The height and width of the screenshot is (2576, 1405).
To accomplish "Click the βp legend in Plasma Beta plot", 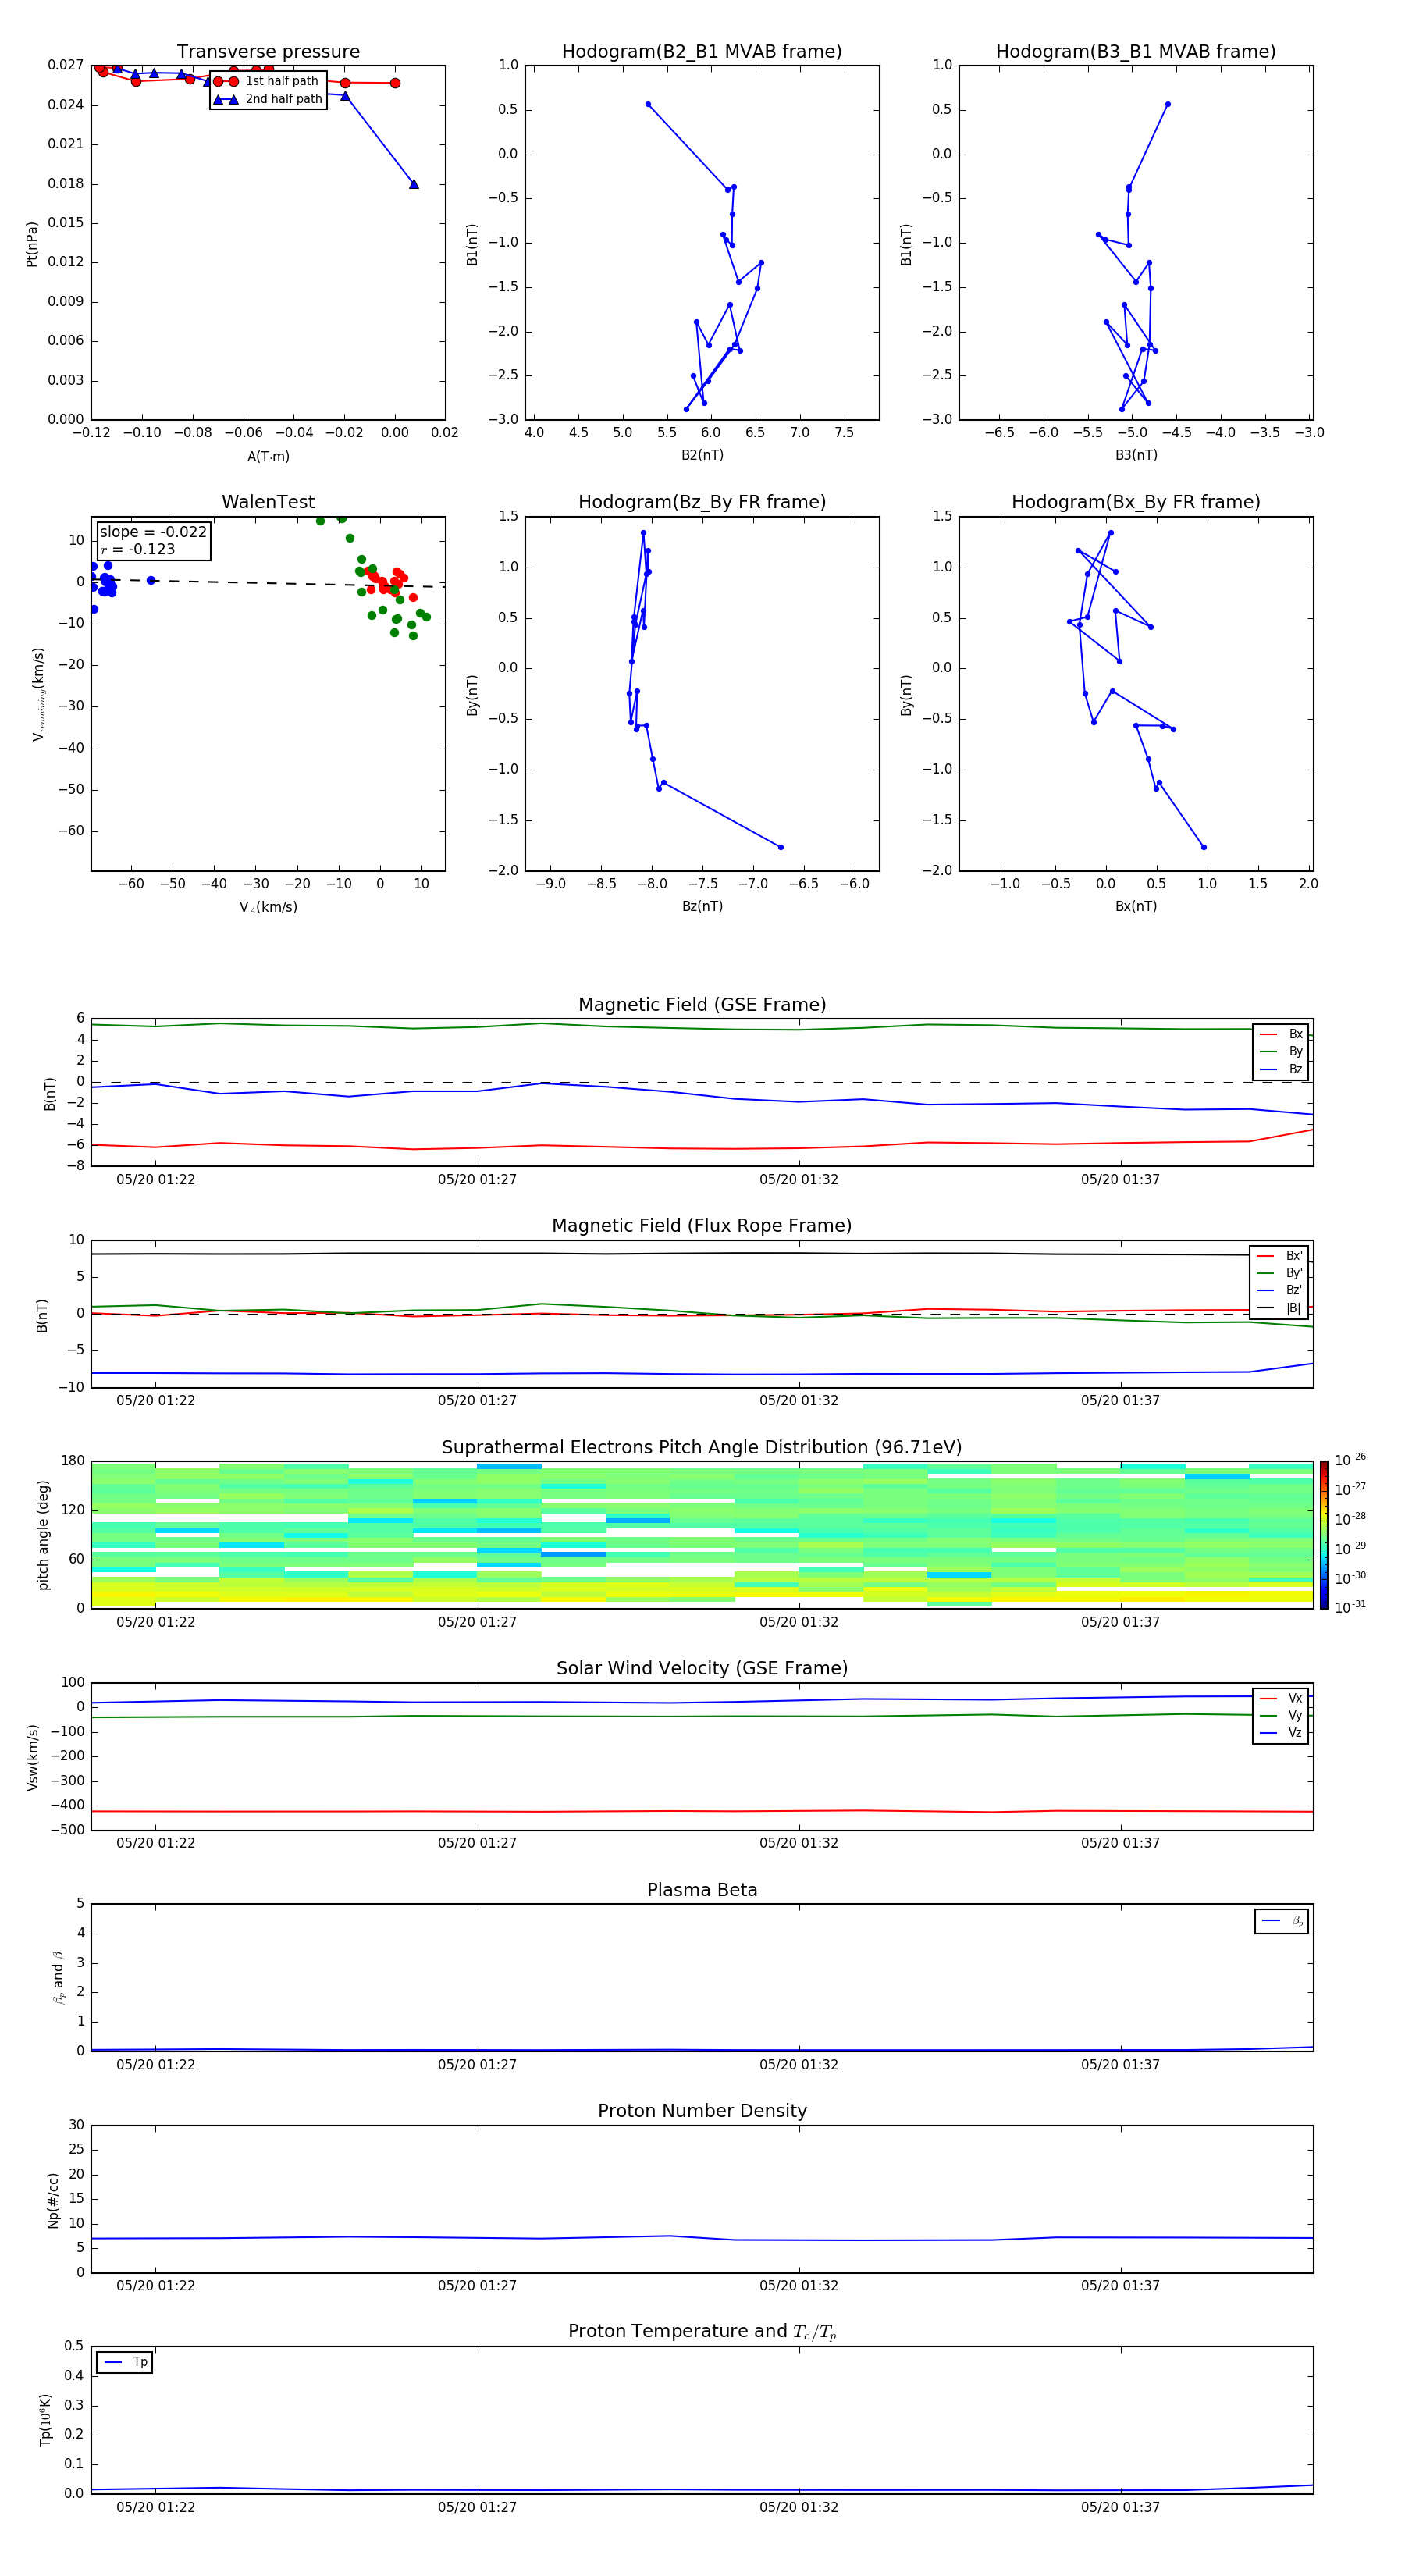I will [1282, 1921].
